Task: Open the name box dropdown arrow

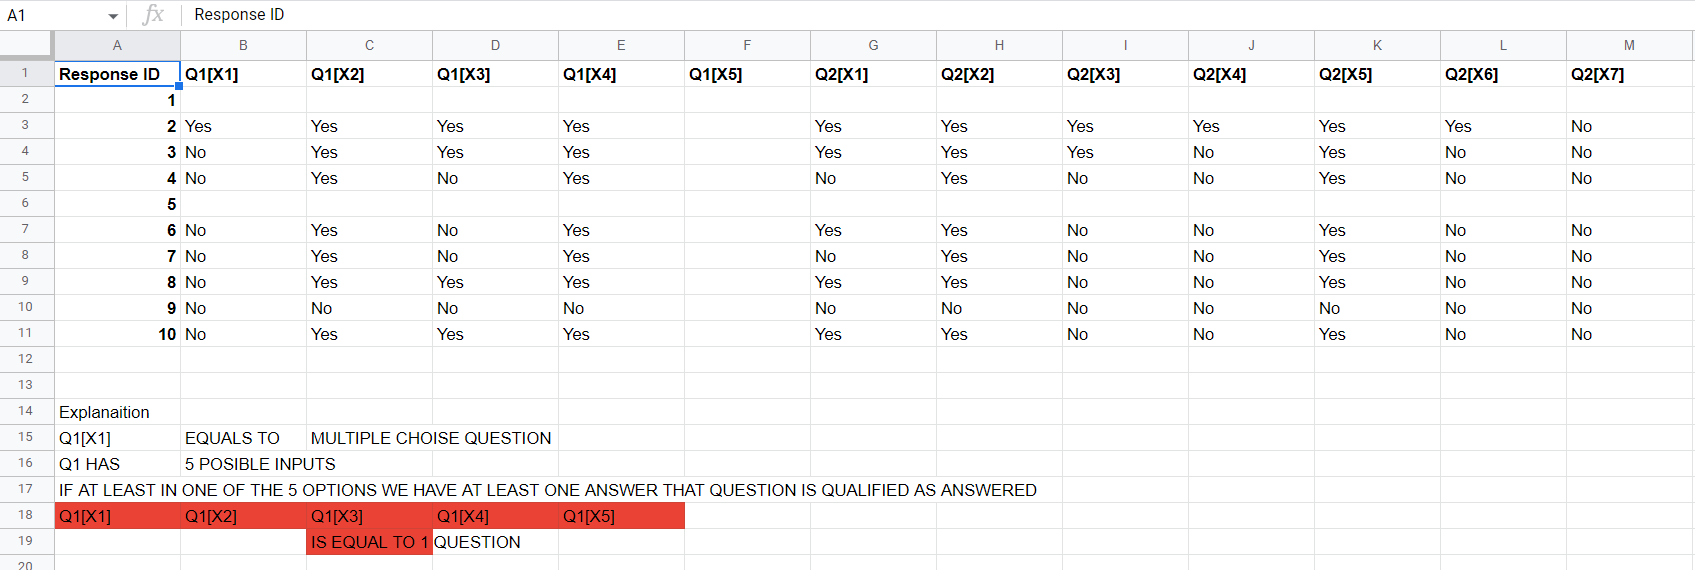Action: [x=113, y=16]
